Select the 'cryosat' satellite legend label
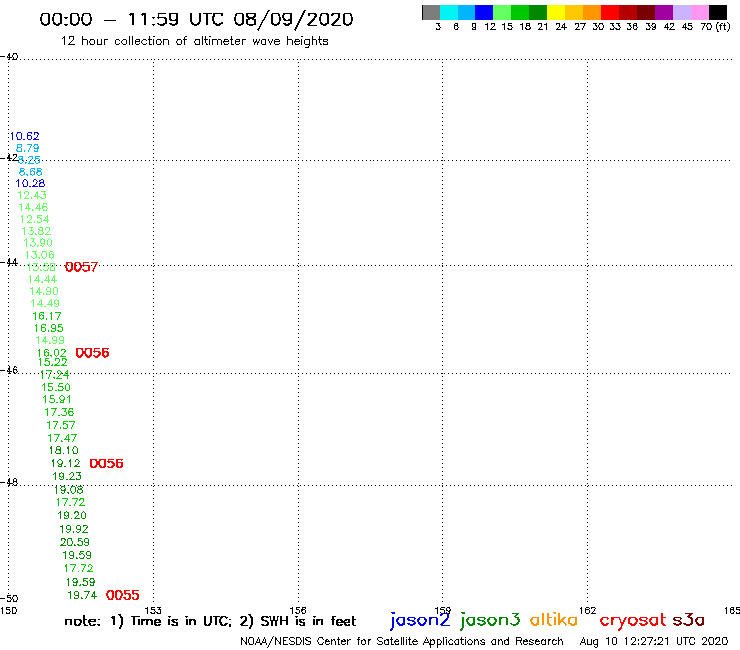 [x=633, y=620]
